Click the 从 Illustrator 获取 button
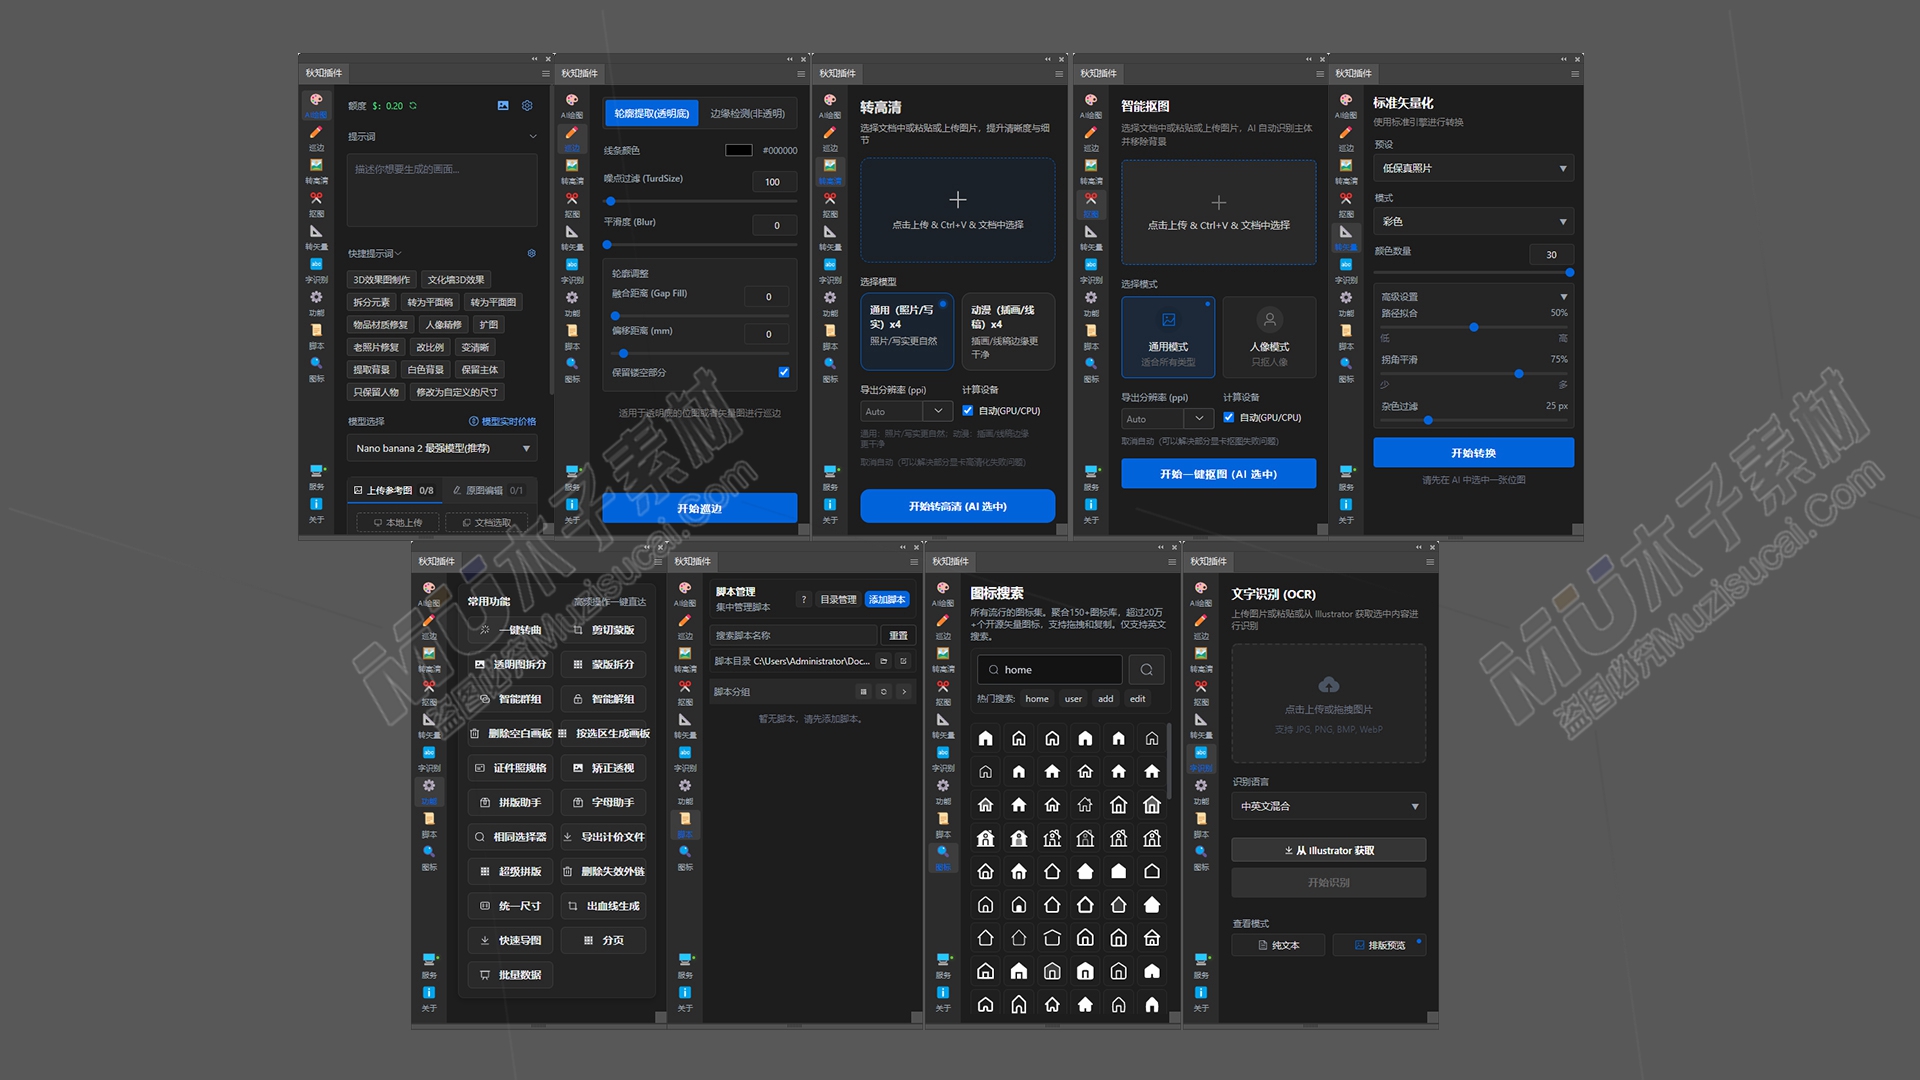 point(1328,850)
